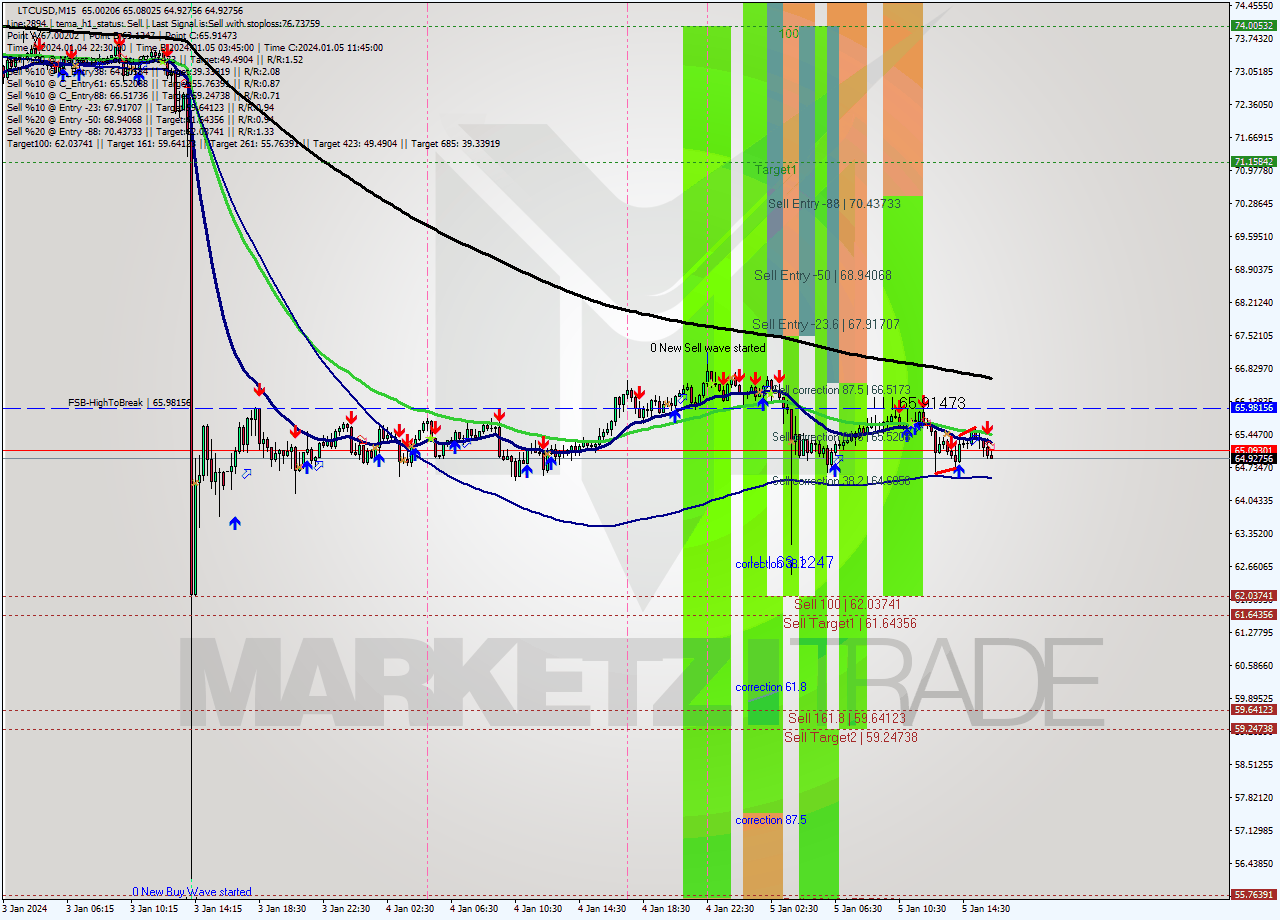Click the '0 New Buy Wave started' annotation

pos(192,892)
